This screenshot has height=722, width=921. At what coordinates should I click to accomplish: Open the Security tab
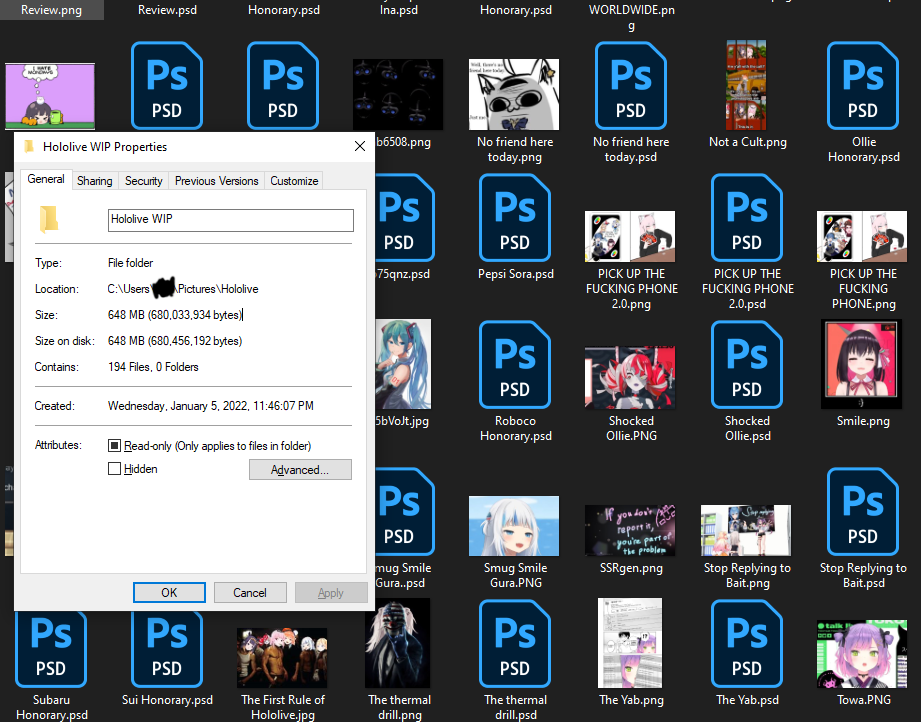click(x=143, y=181)
